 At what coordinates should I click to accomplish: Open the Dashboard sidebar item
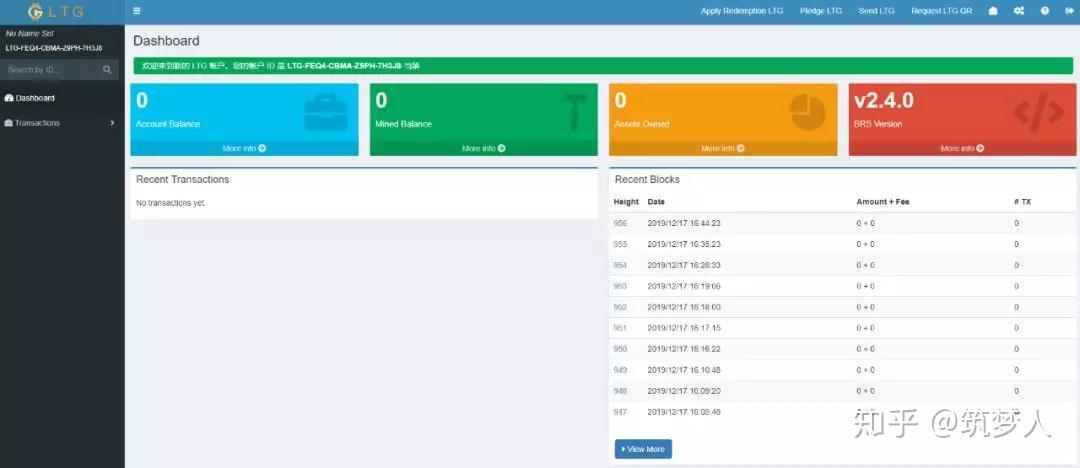[62, 98]
